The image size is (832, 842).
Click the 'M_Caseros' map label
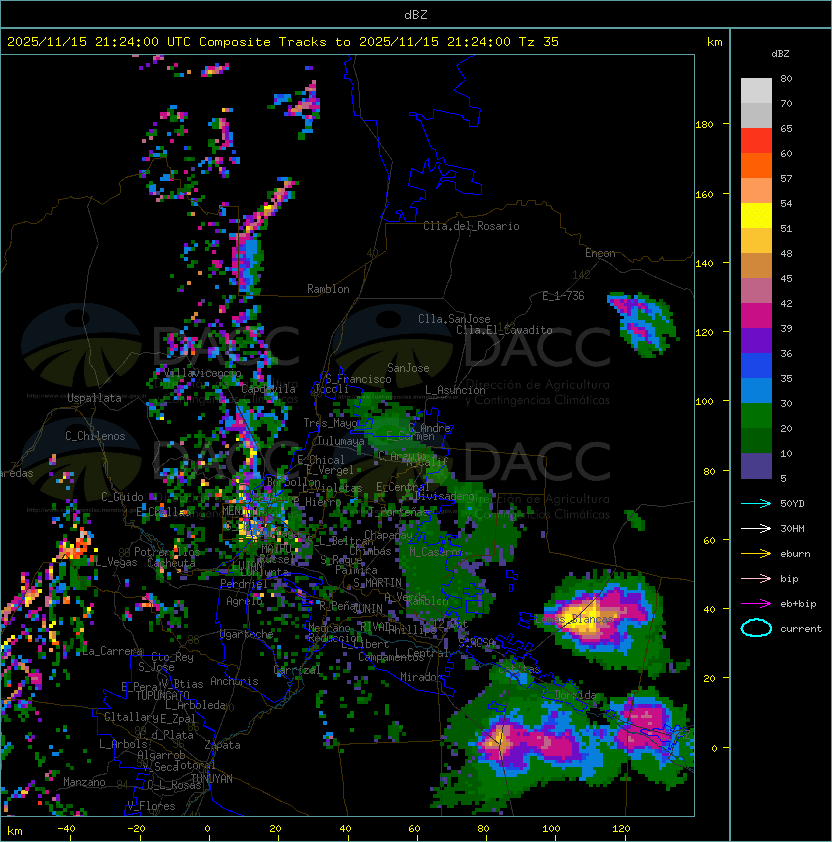tap(436, 551)
